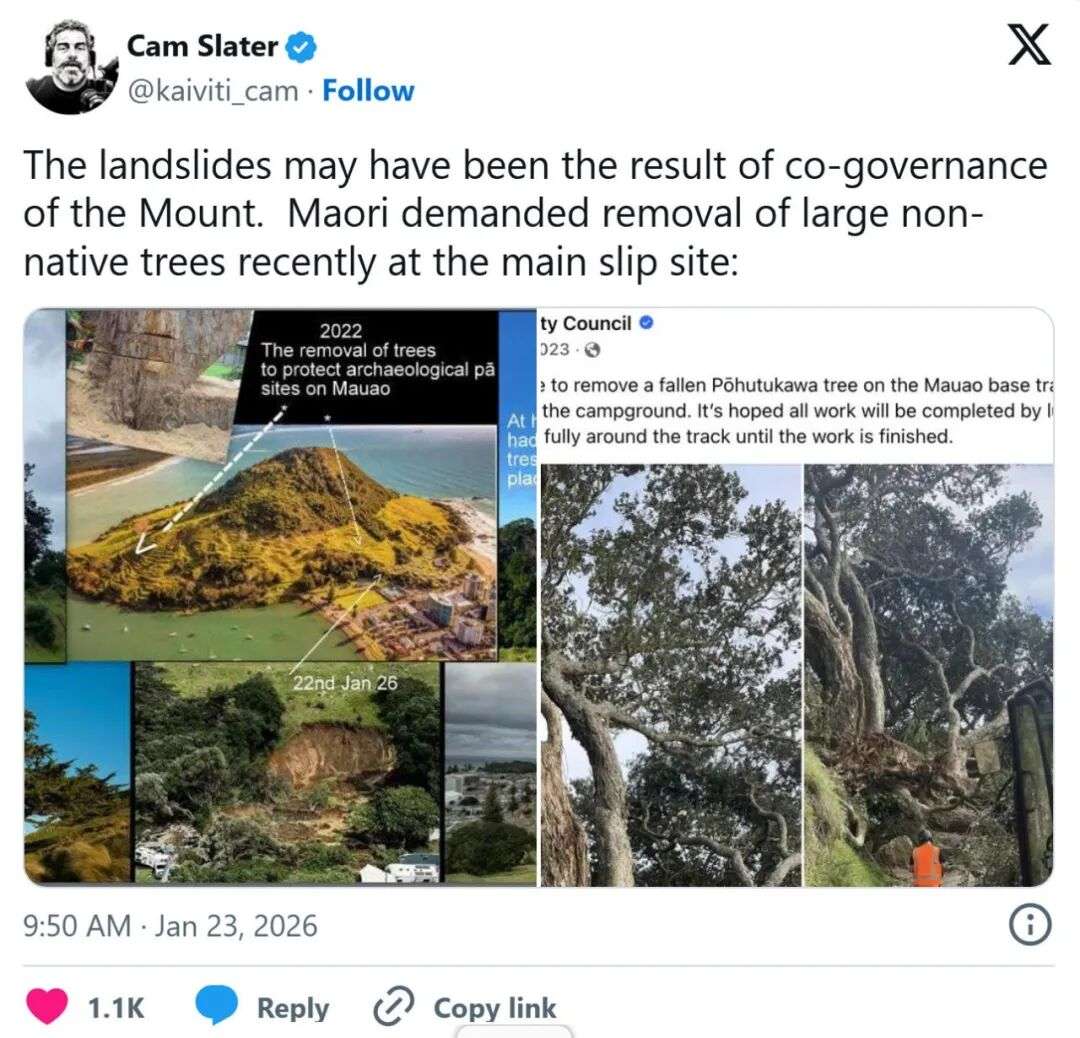Open the 9:50 AM Jan 23, 2026 timestamp

tap(170, 926)
